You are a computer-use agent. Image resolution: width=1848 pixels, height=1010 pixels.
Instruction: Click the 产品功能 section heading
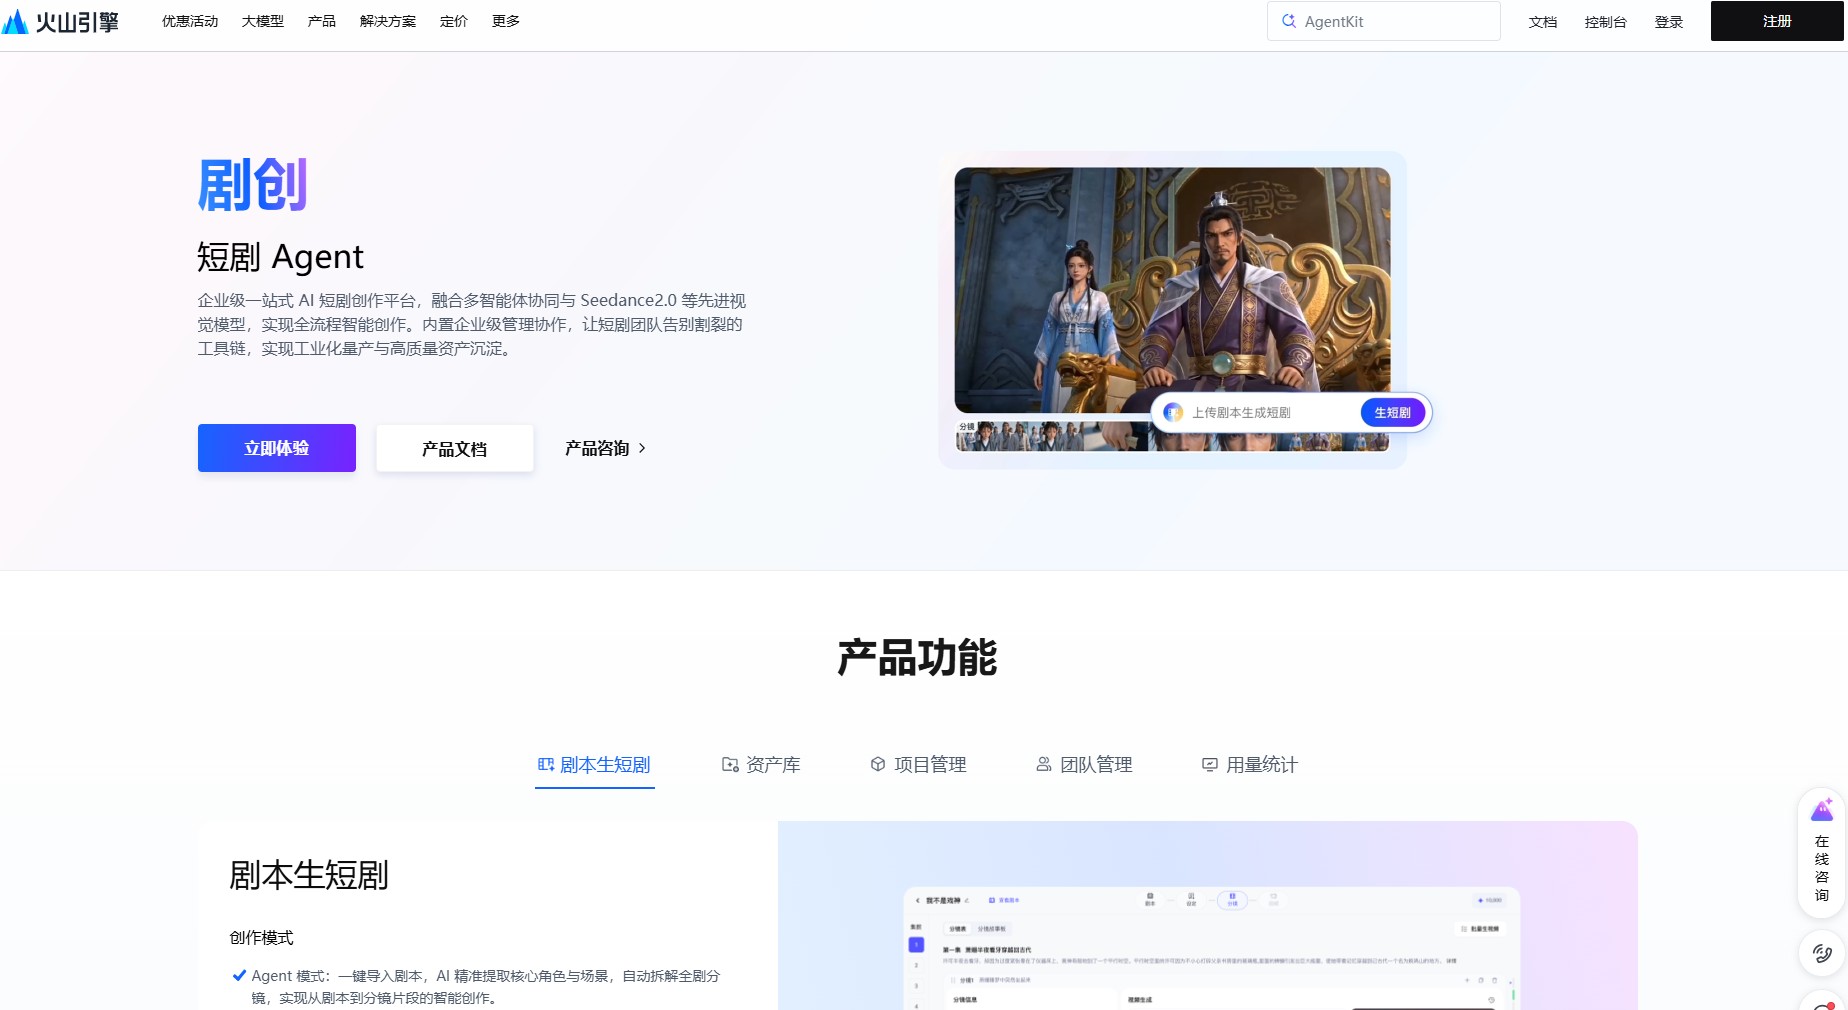917,658
